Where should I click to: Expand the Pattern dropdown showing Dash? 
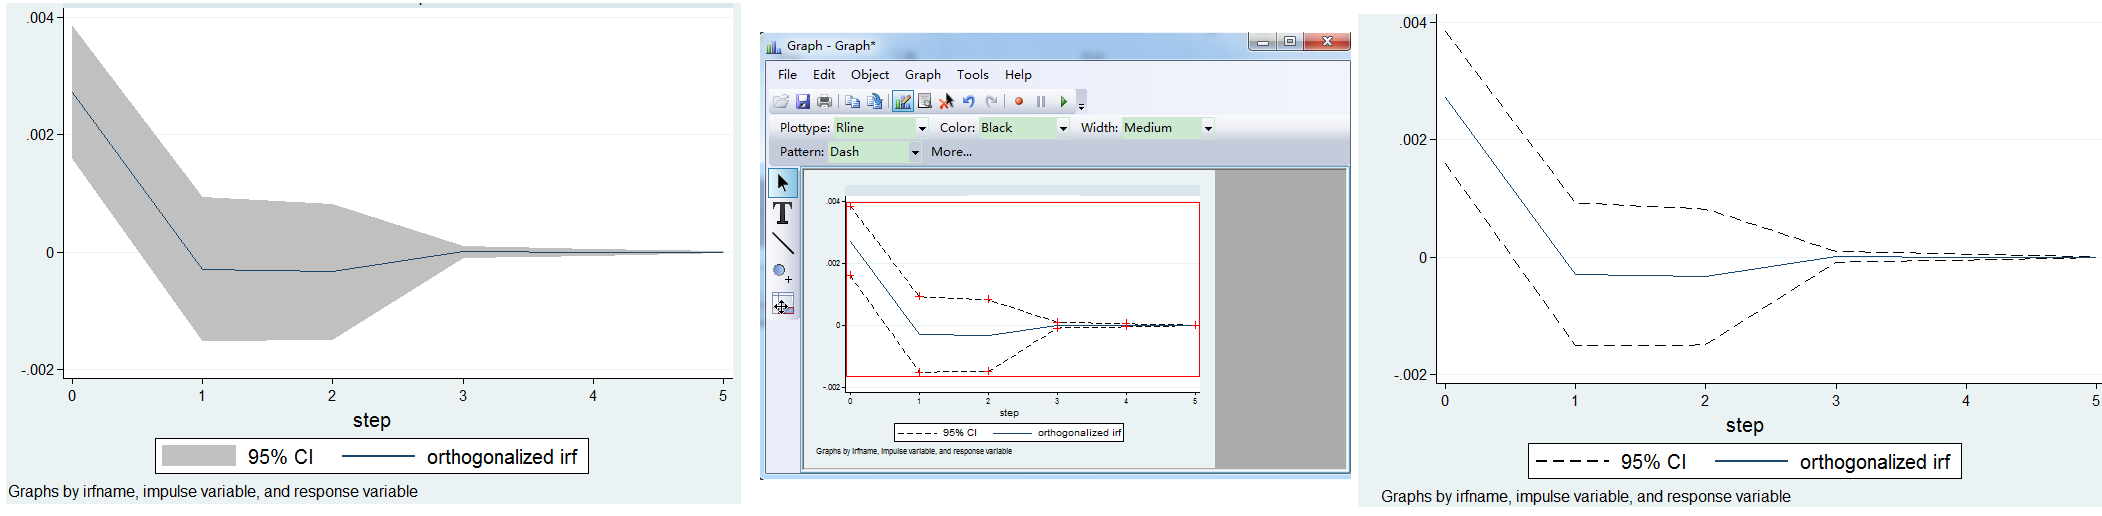[914, 152]
